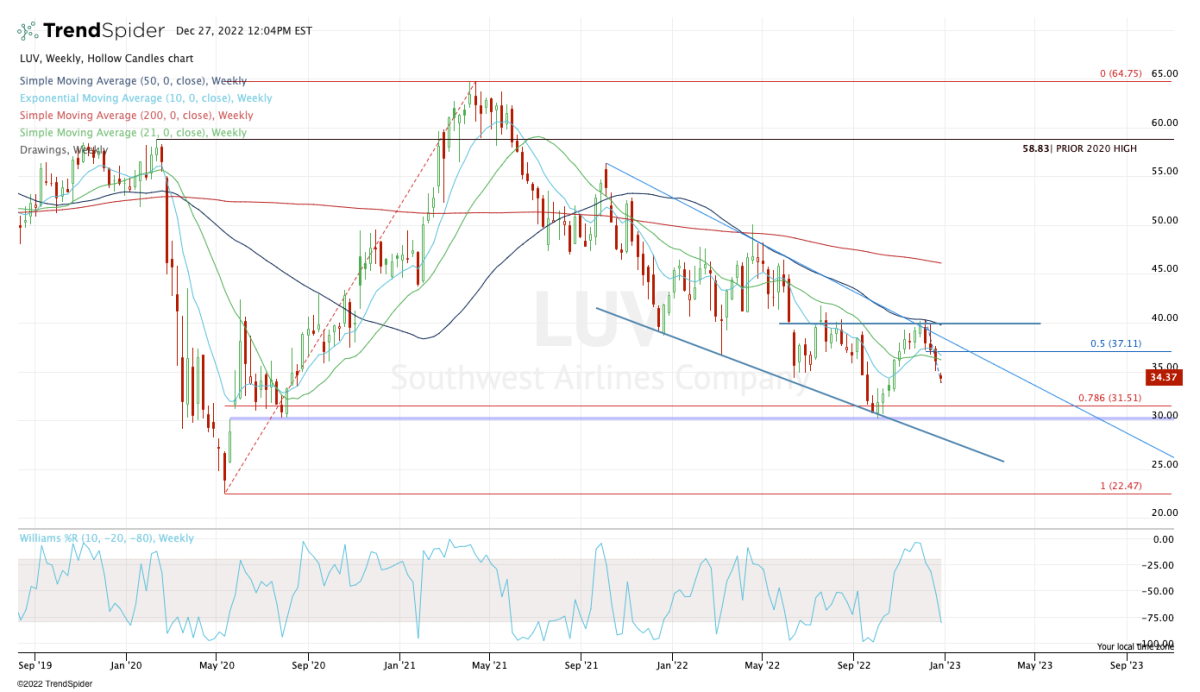
Task: Click the May '20 date axis label
Action: (x=217, y=664)
